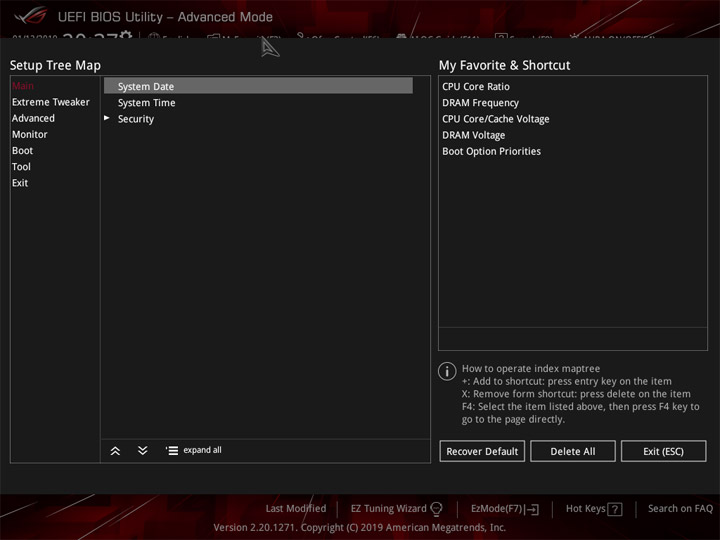The width and height of the screenshot is (720, 540).
Task: Select the Tool section
Action: point(21,166)
